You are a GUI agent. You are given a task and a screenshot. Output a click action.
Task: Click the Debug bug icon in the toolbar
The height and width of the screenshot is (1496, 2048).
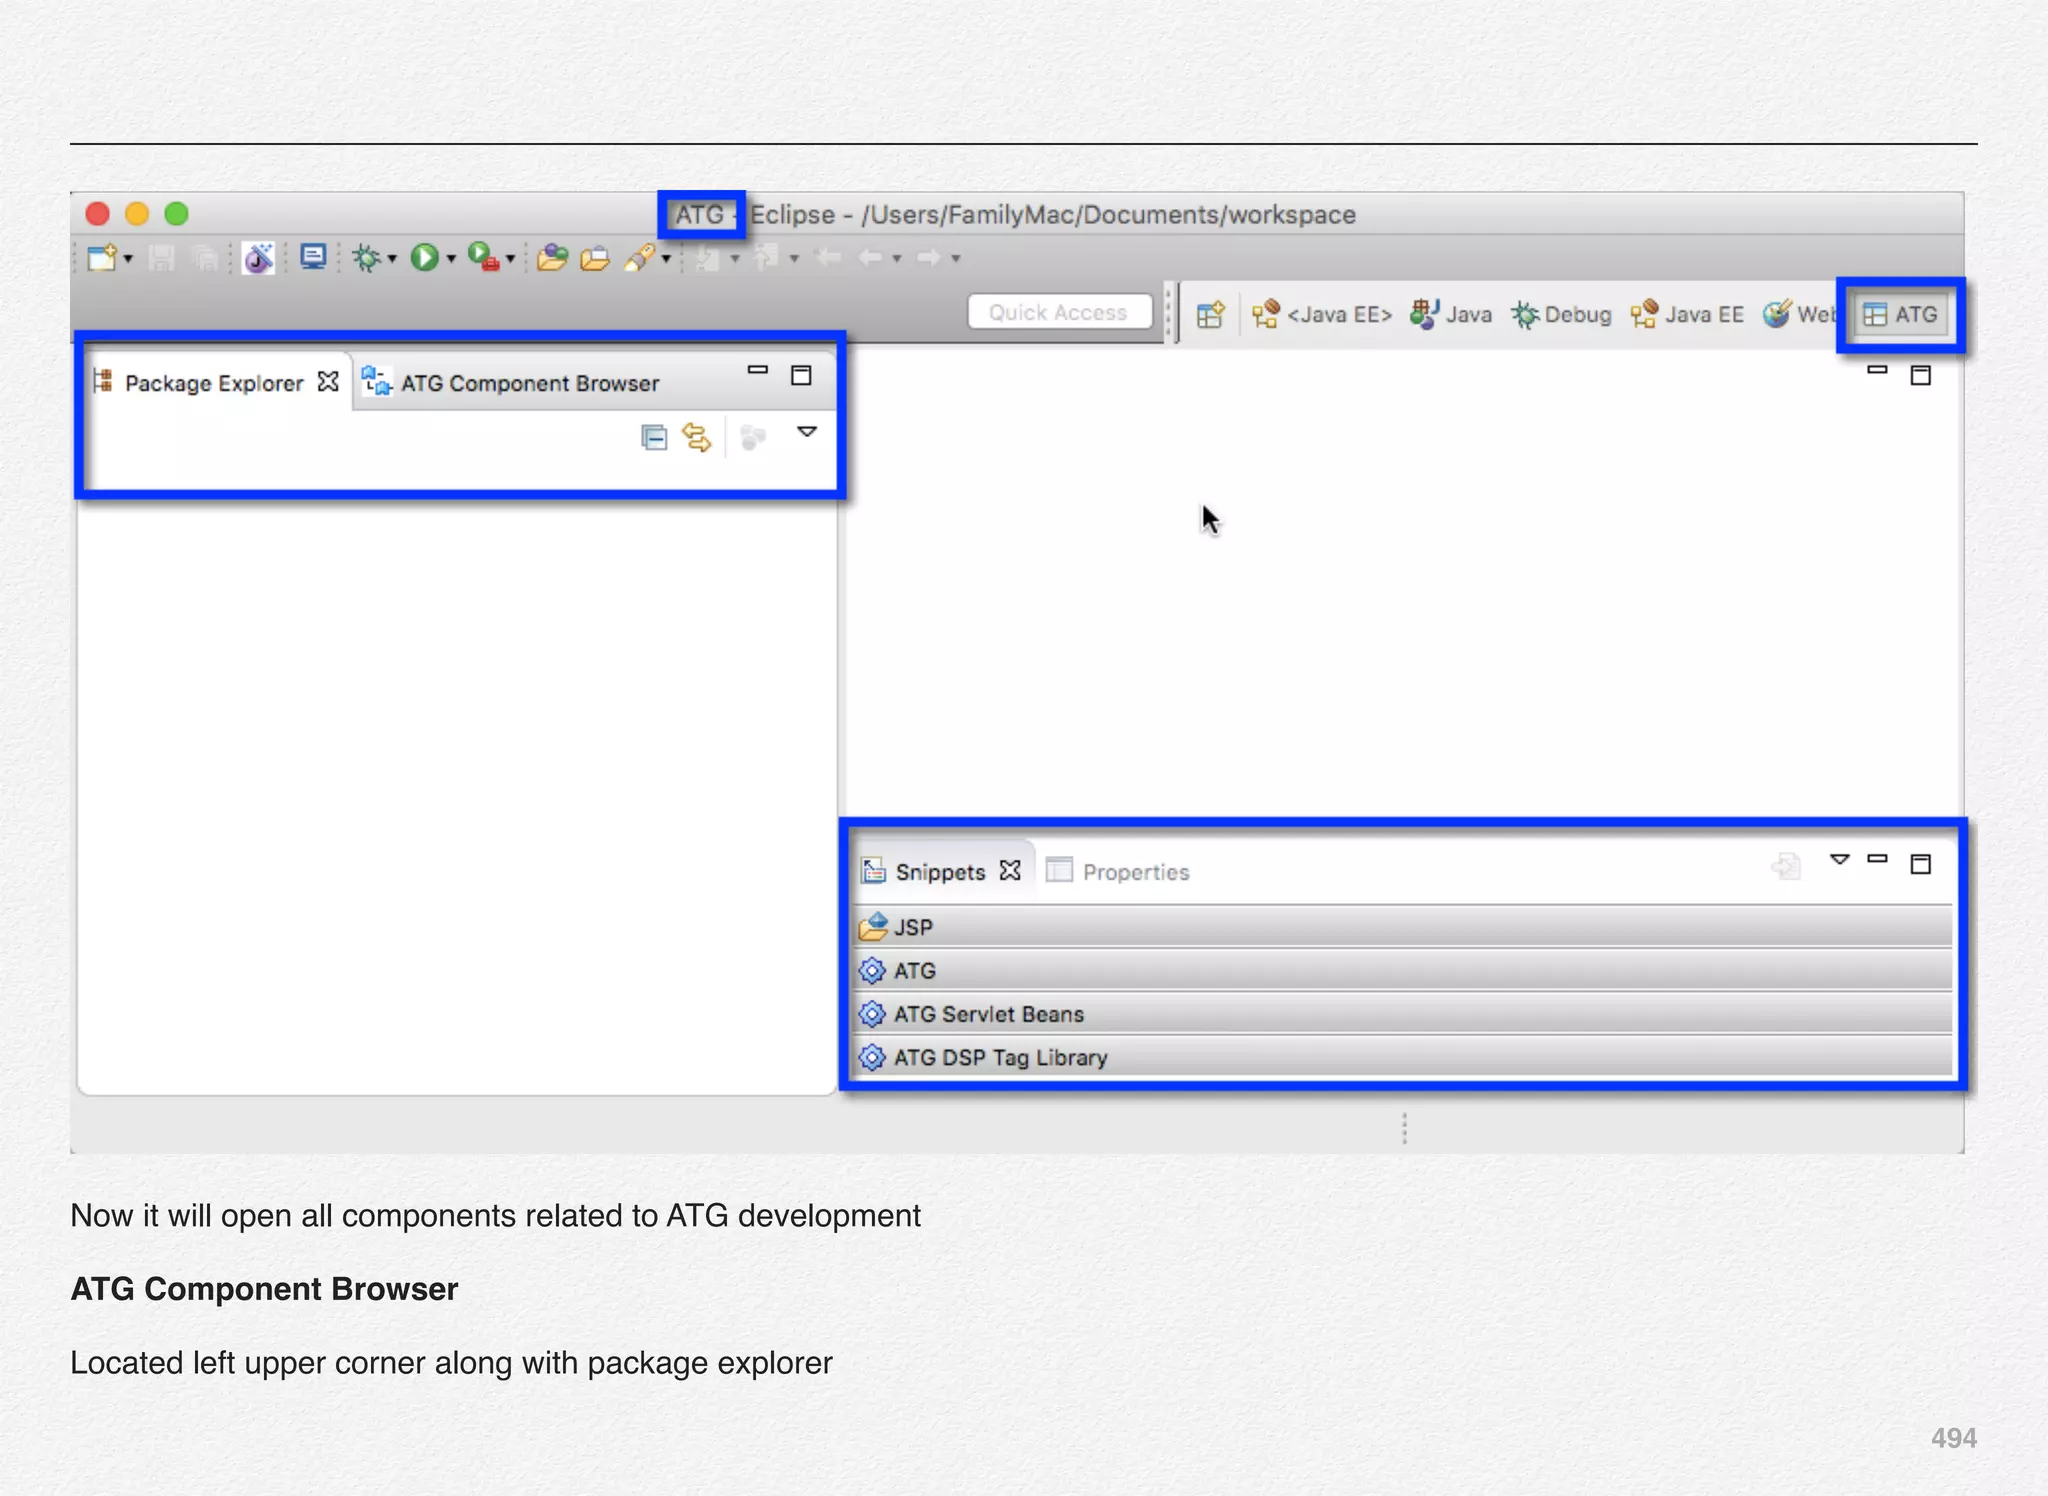click(x=367, y=258)
